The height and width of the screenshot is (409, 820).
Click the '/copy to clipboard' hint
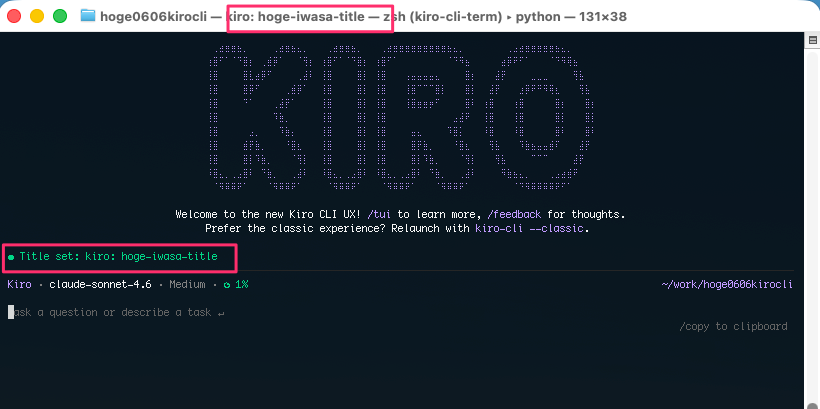[733, 326]
